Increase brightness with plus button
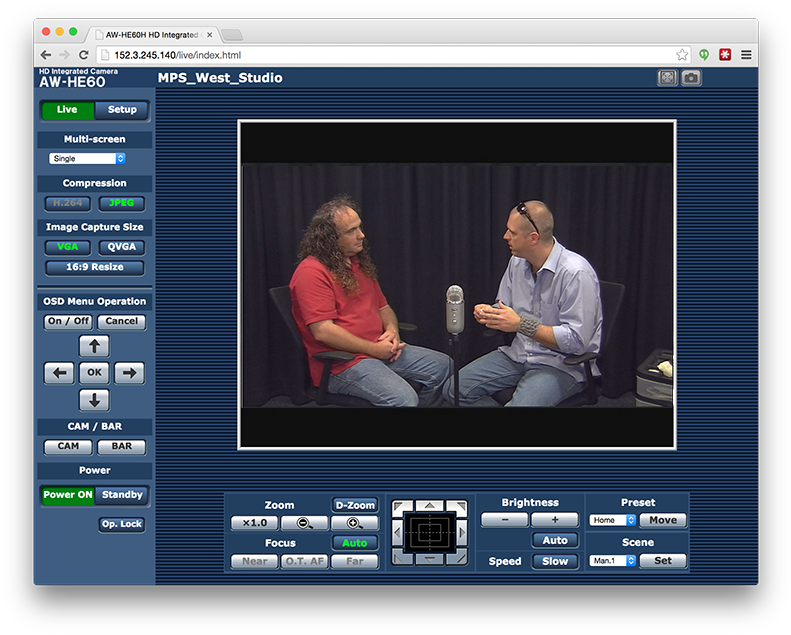 pyautogui.click(x=554, y=520)
